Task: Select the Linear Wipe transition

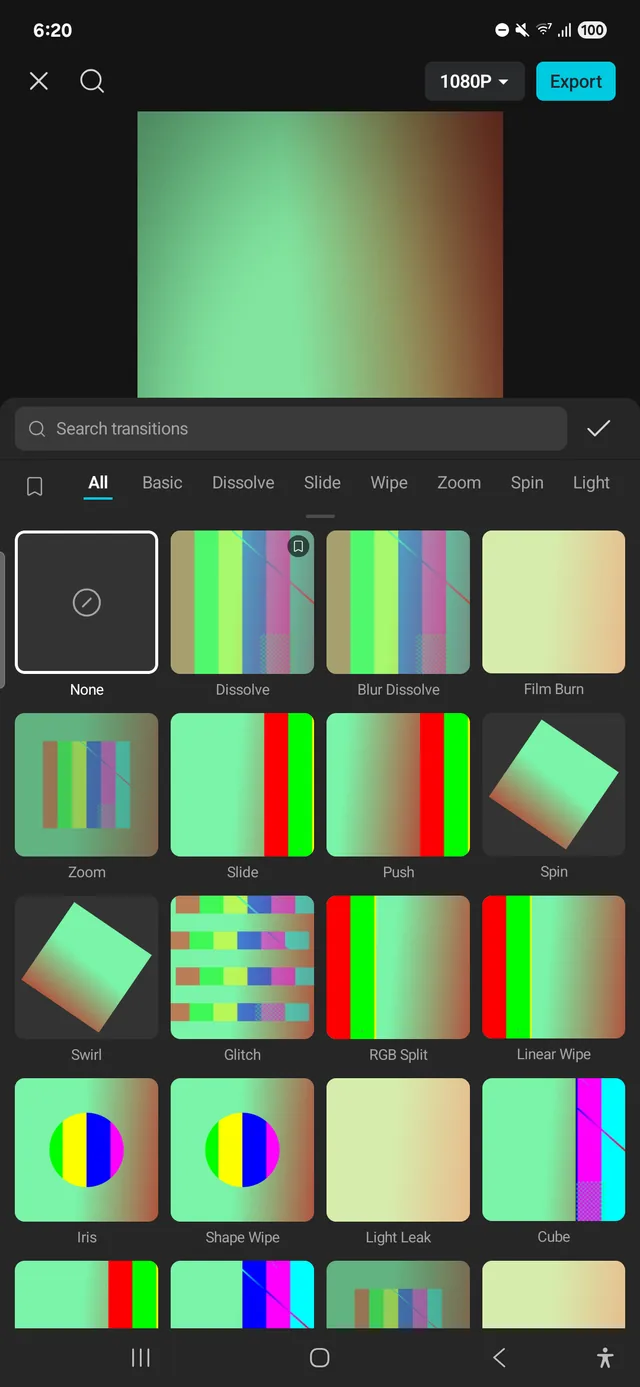Action: 554,967
